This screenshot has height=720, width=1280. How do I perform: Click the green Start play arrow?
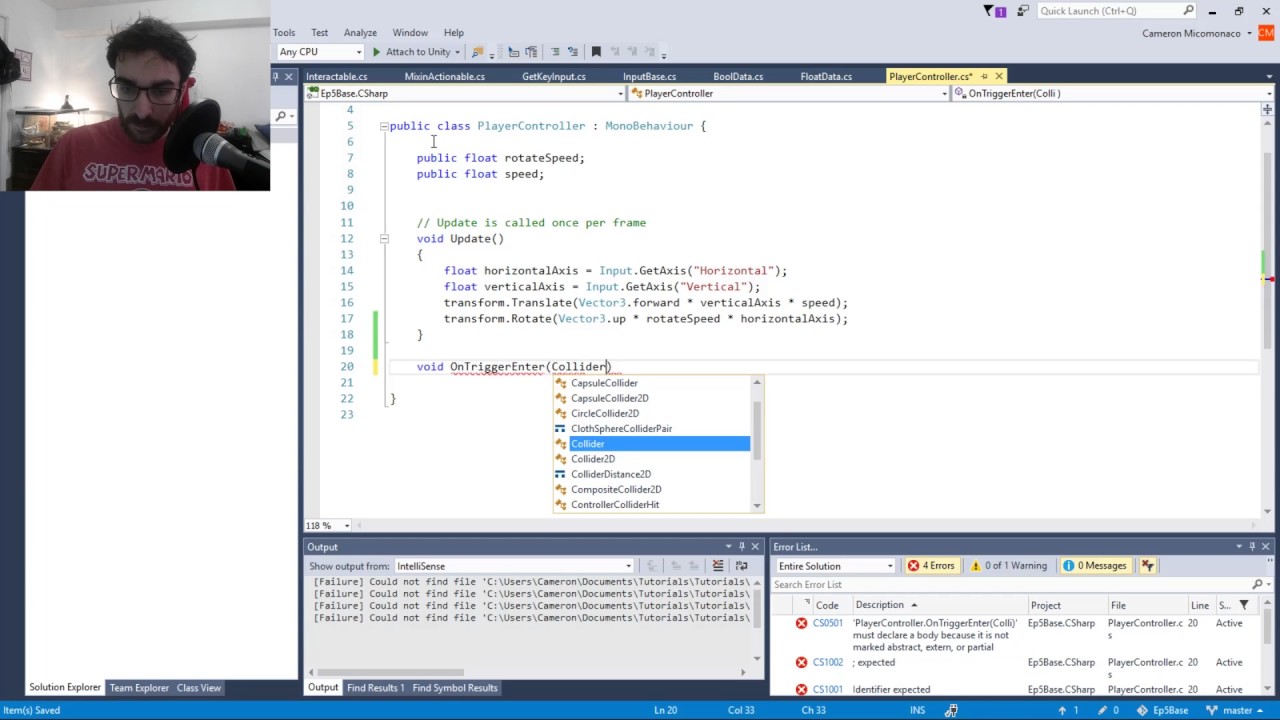click(x=376, y=52)
